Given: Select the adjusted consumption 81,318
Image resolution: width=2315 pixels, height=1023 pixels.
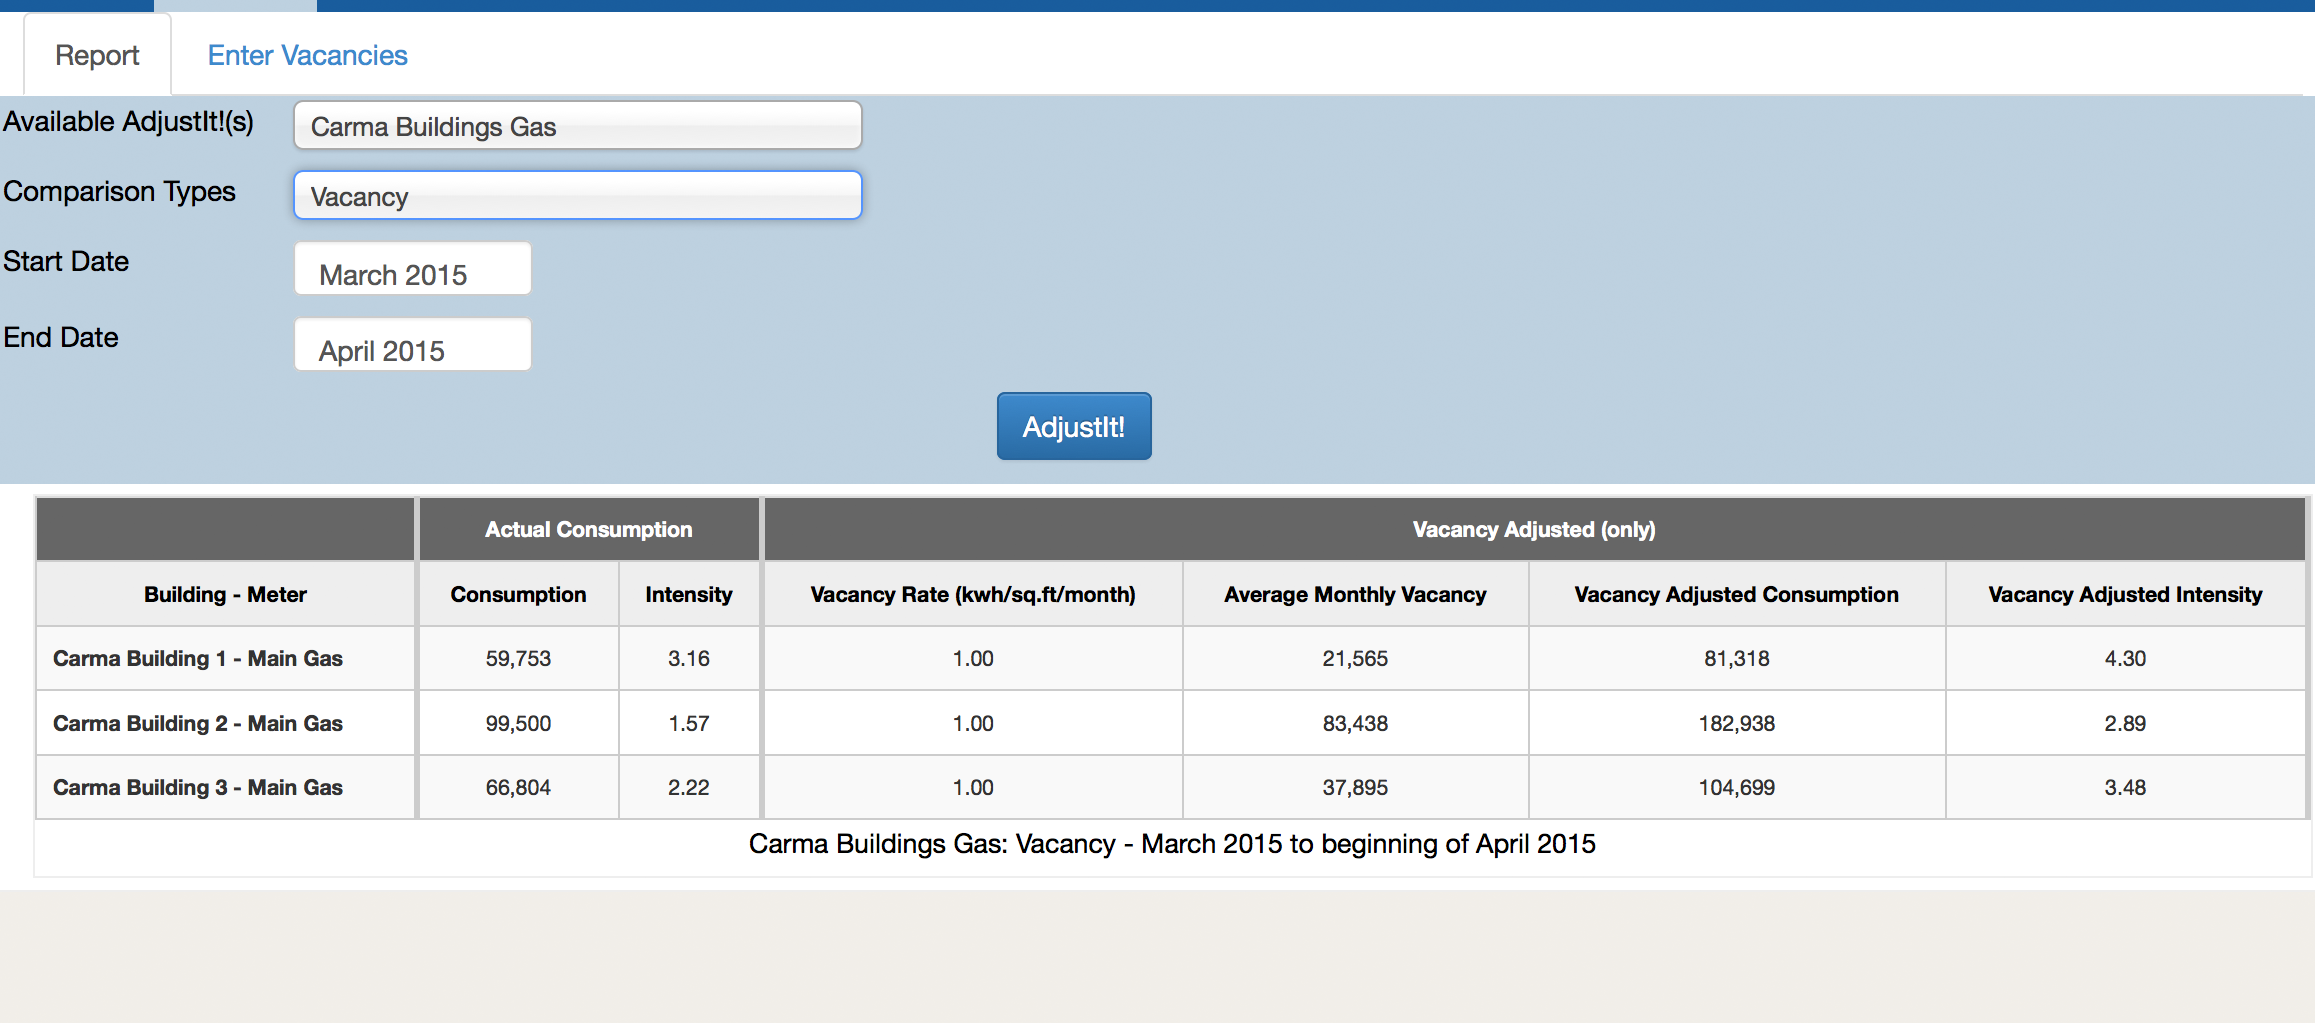Looking at the screenshot, I should [1737, 658].
